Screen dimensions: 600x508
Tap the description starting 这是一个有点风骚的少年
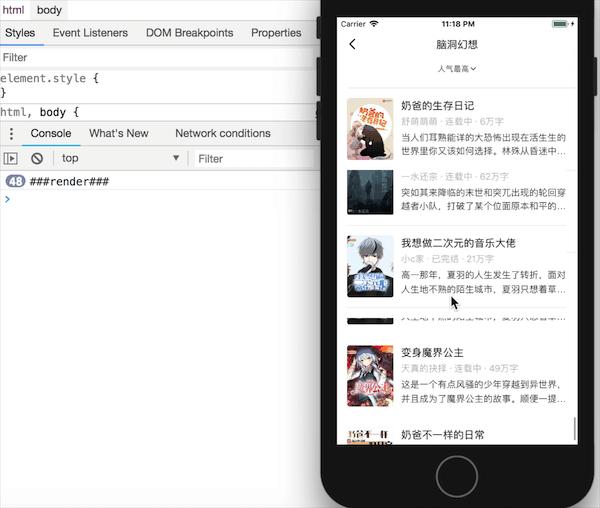483,392
